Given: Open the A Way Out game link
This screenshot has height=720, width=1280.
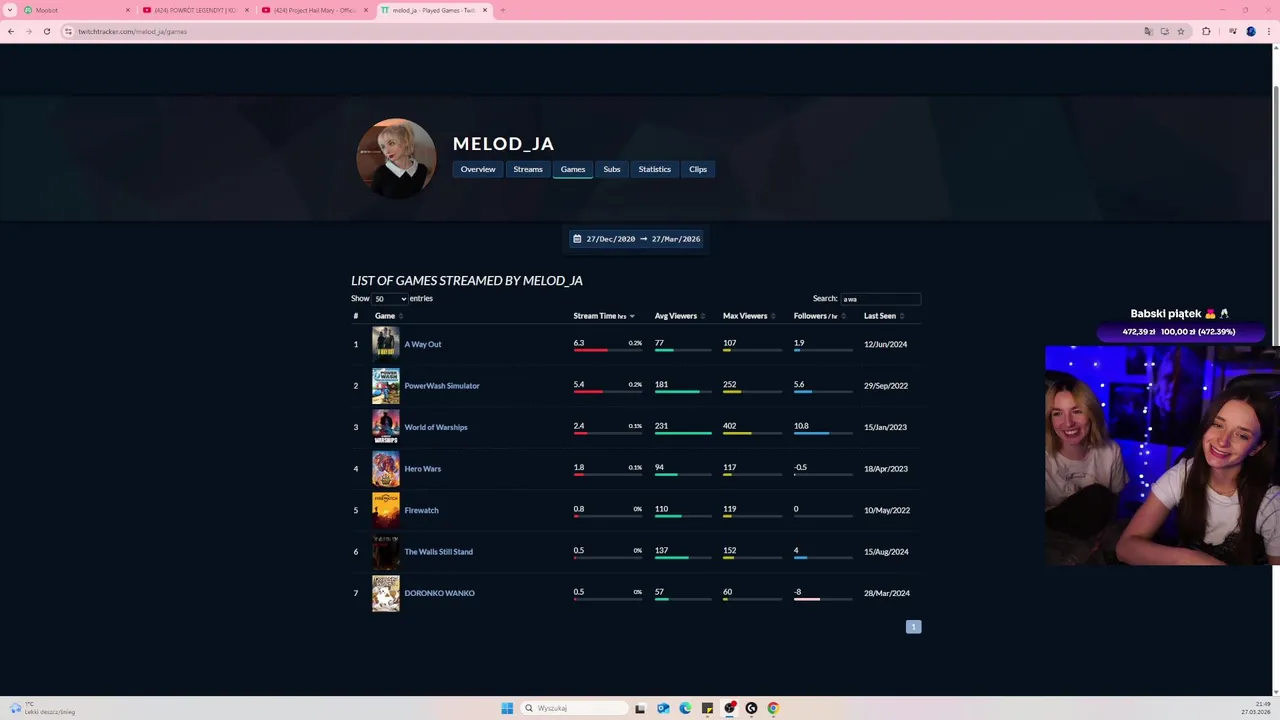Looking at the screenshot, I should pyautogui.click(x=423, y=344).
